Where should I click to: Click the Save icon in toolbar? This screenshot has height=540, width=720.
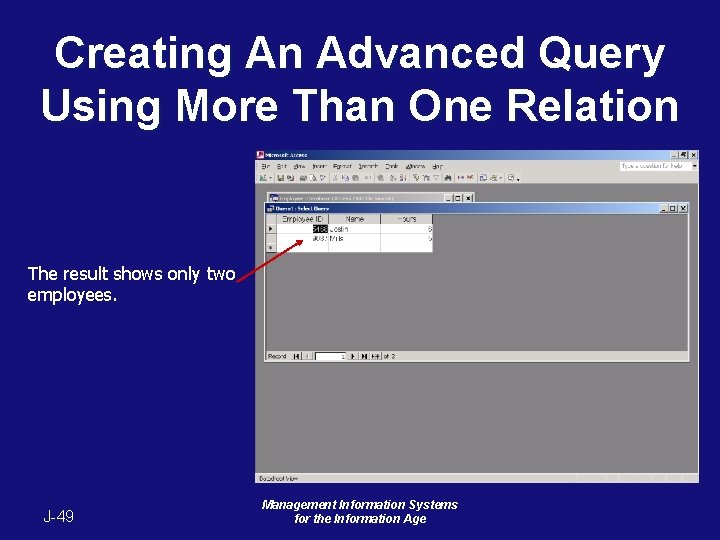pyautogui.click(x=281, y=178)
